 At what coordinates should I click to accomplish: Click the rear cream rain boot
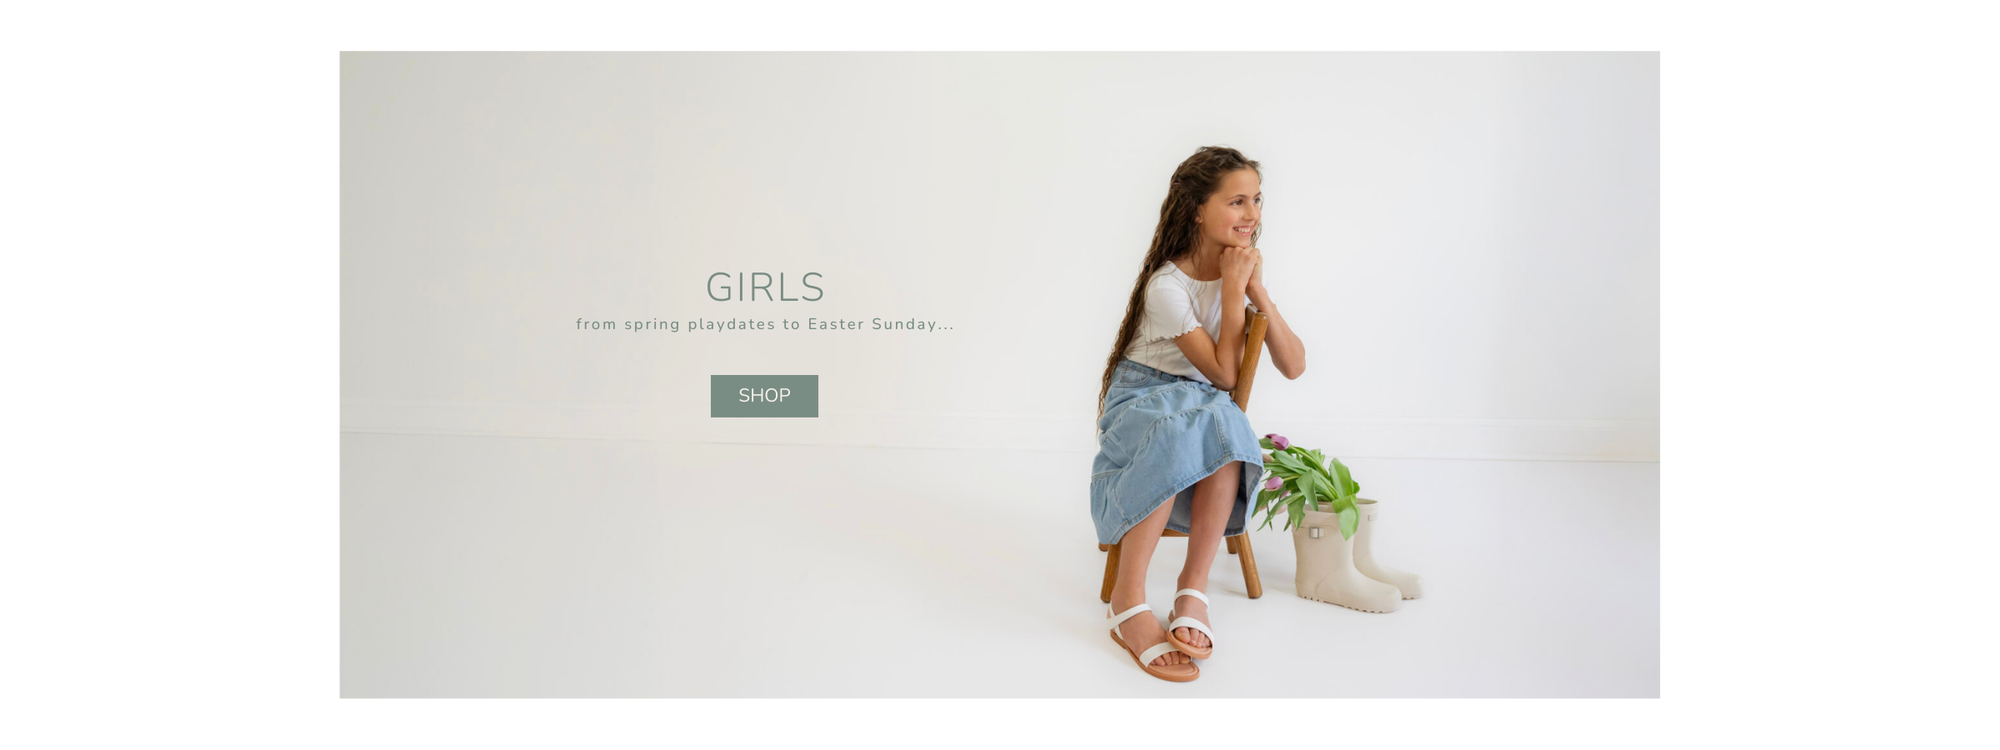[x=1385, y=550]
